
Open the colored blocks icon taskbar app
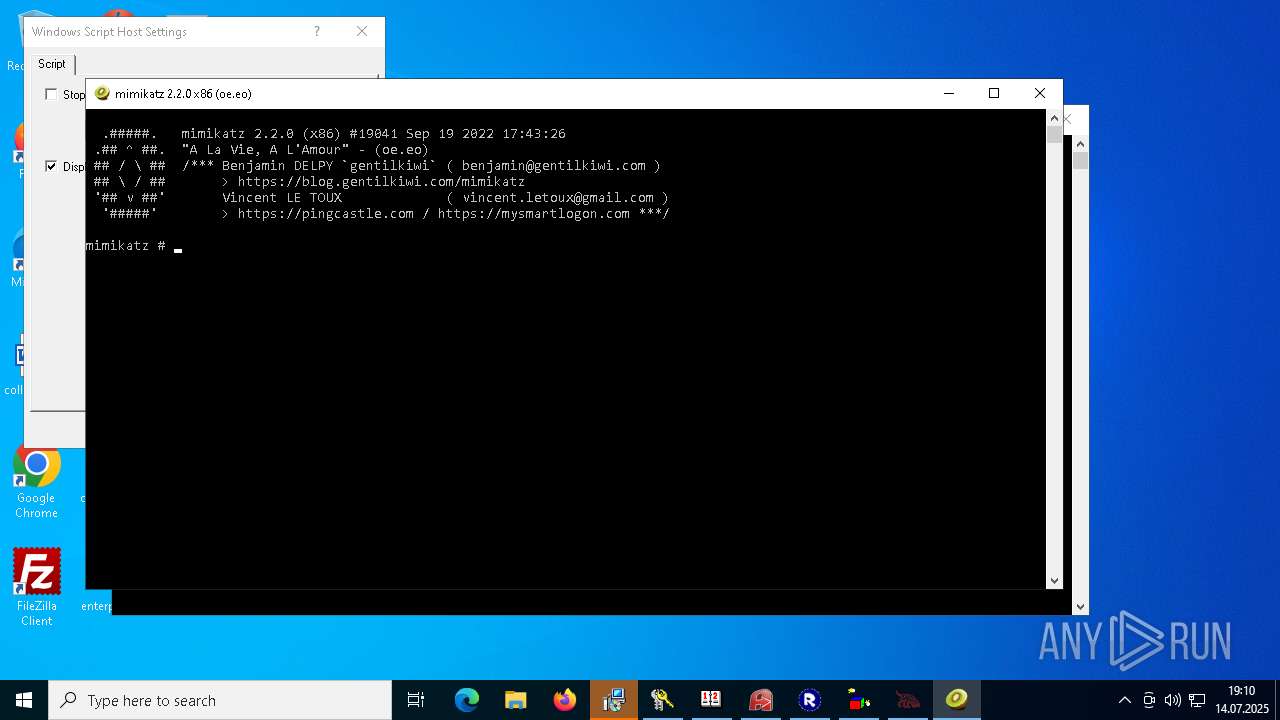point(858,700)
